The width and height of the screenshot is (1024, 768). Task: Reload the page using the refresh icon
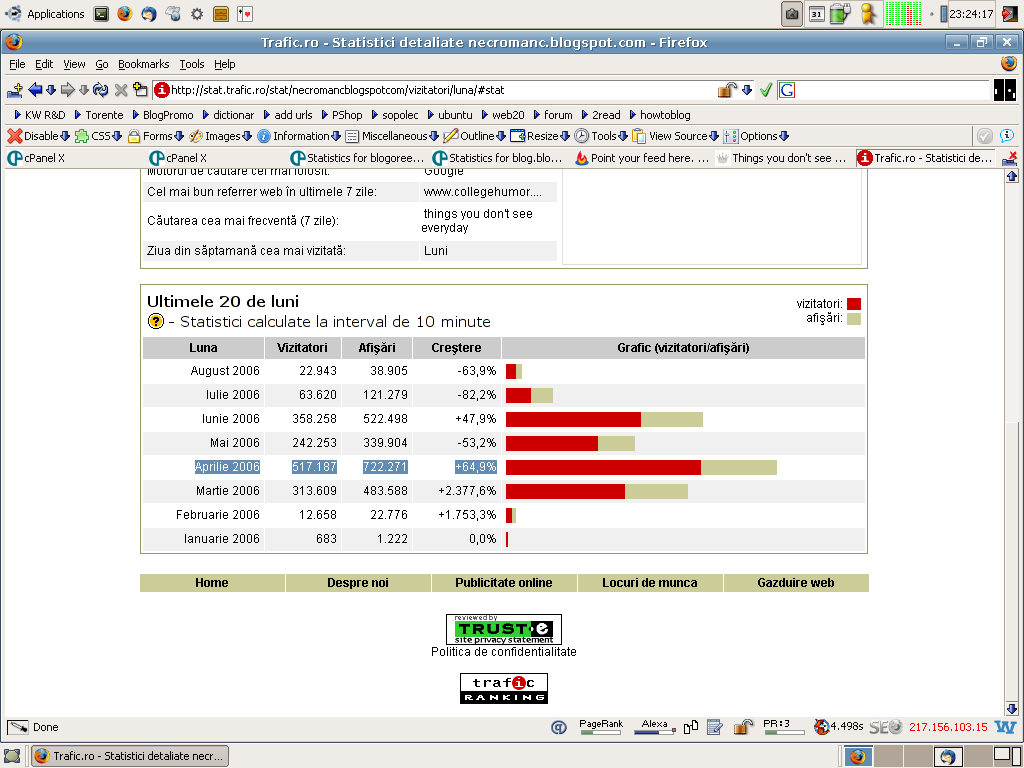(100, 90)
